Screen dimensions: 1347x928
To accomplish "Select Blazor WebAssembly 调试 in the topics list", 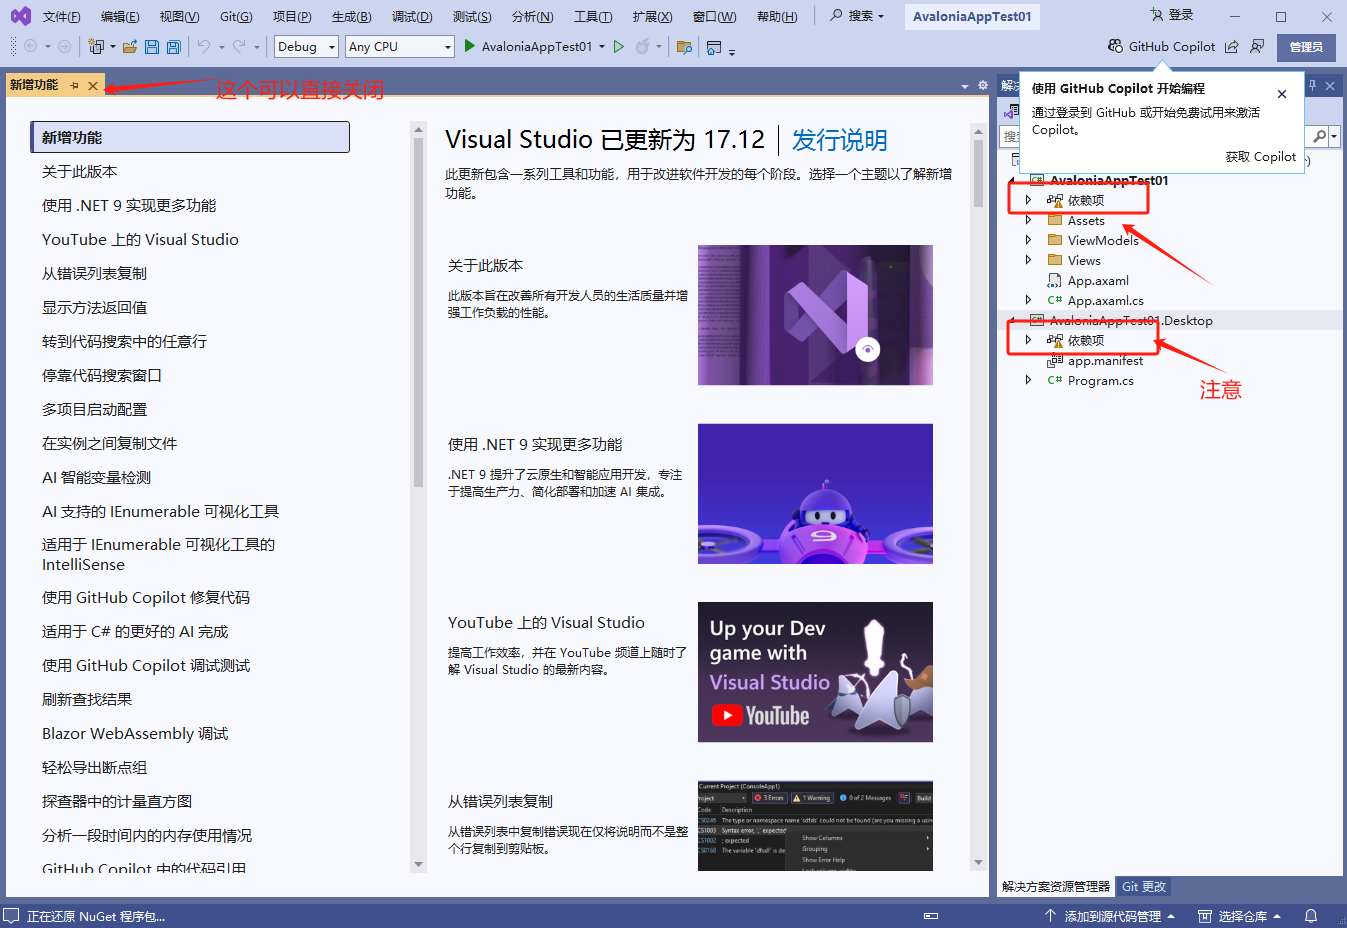I will [135, 734].
